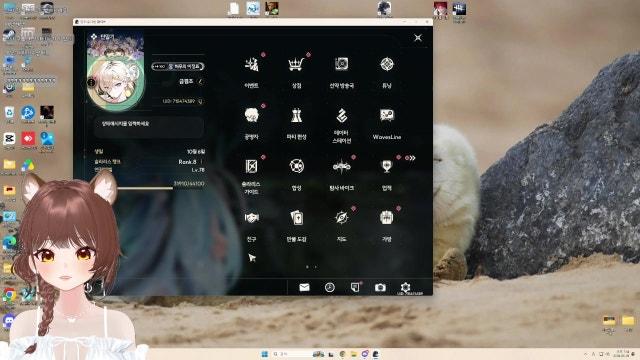This screenshot has width=640, height=360.
Task: Open the 가방 backpack icon
Action: click(x=387, y=218)
